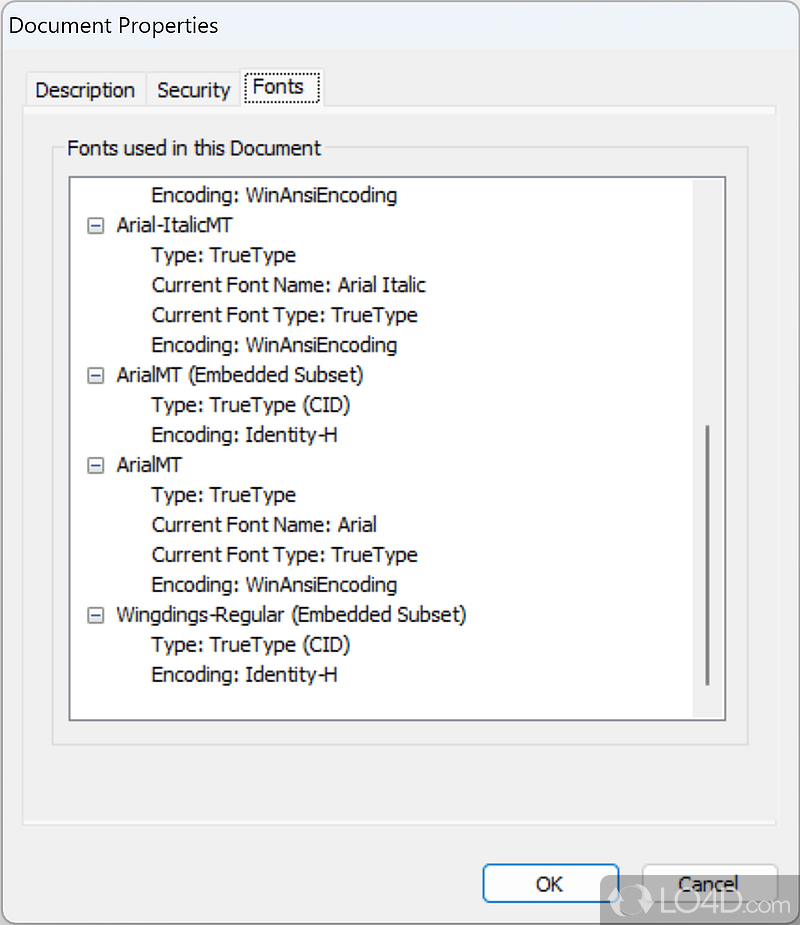Select 'Current Font Name: Arial Italic' row
The height and width of the screenshot is (925, 800).
pos(288,285)
